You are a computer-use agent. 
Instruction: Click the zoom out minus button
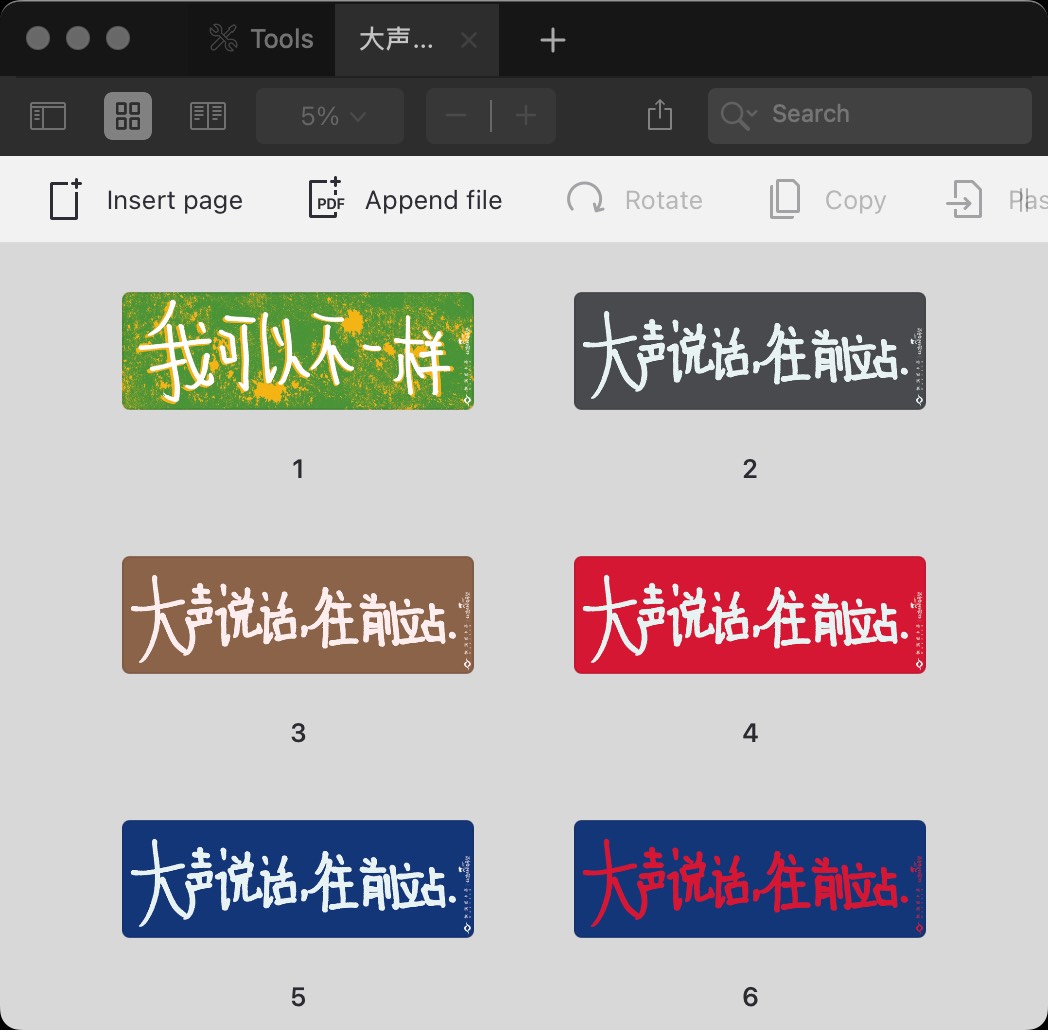pyautogui.click(x=457, y=116)
